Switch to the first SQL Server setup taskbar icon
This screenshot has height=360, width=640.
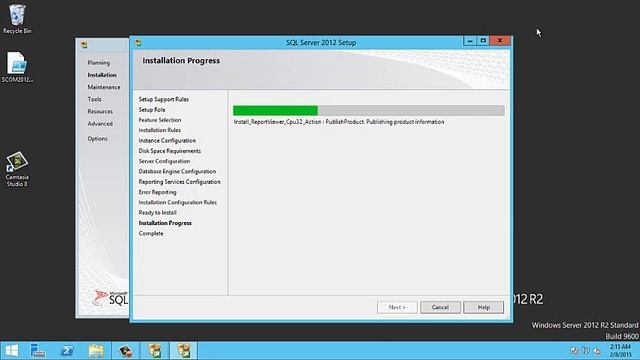click(x=155, y=351)
